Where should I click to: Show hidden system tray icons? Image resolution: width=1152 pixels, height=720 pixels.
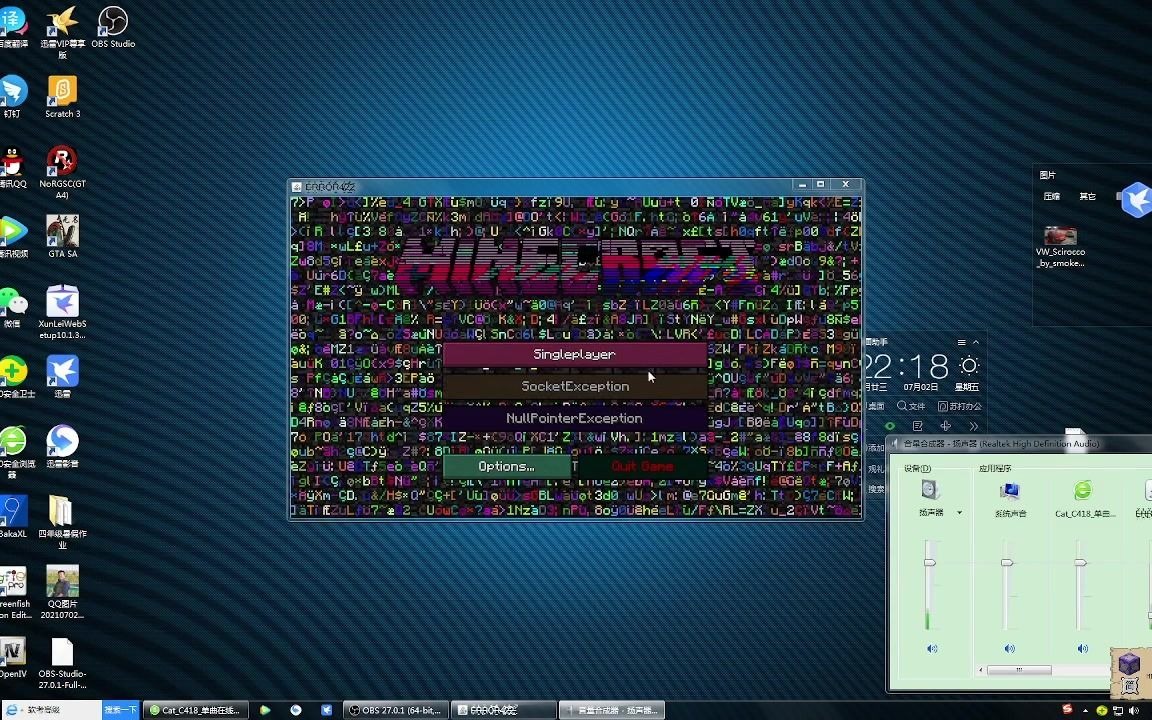coord(1085,711)
